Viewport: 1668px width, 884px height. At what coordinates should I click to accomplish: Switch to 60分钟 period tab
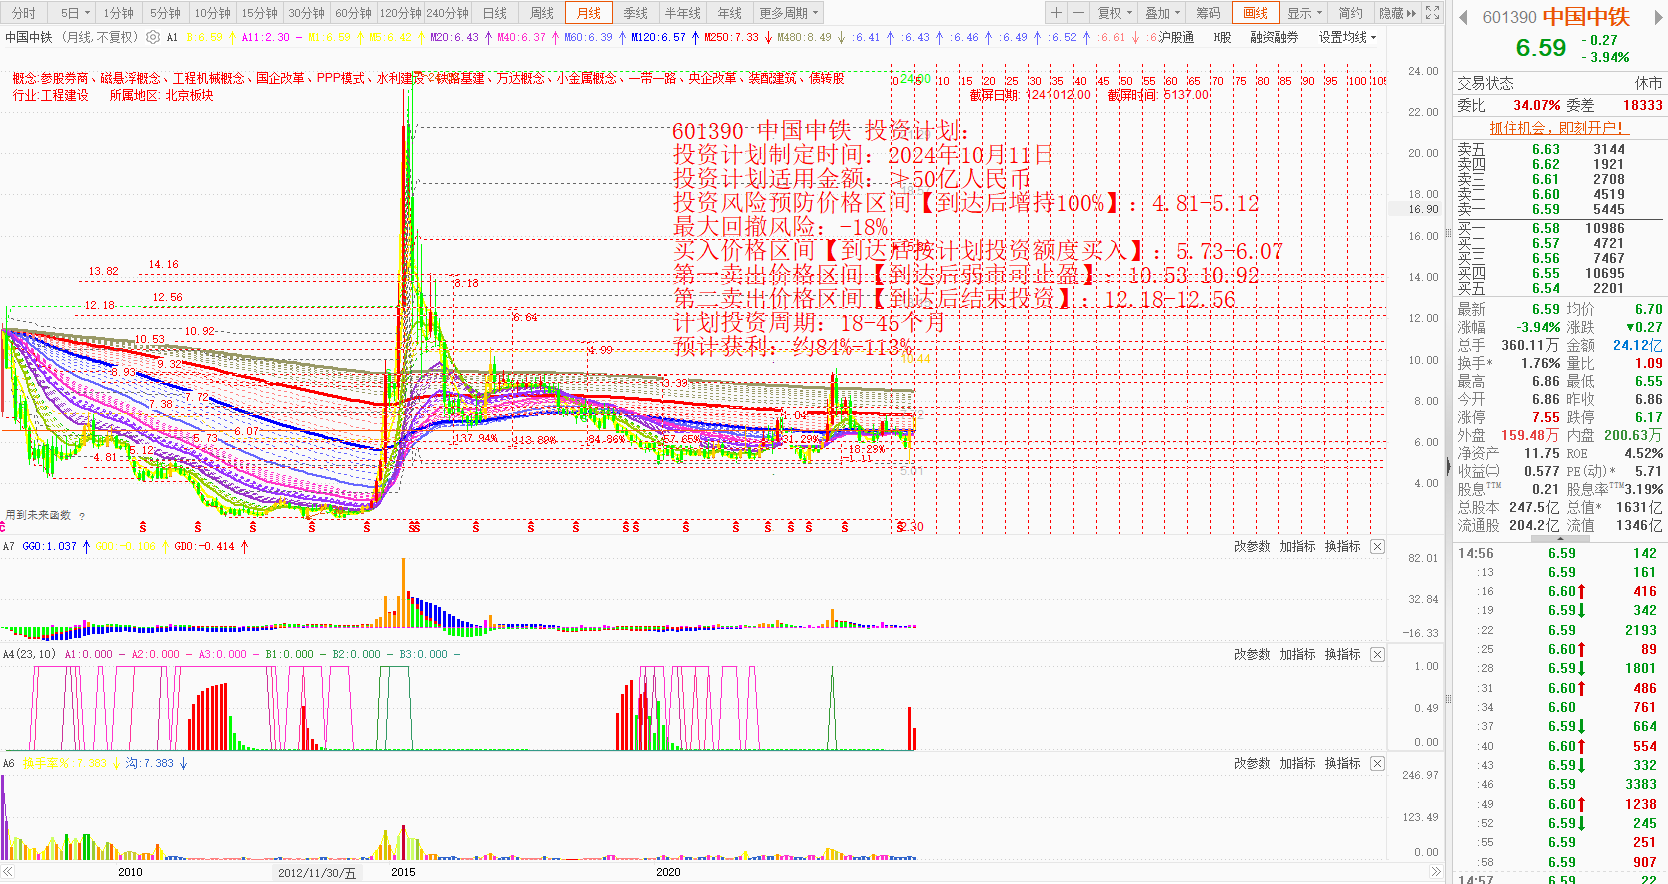pyautogui.click(x=353, y=13)
